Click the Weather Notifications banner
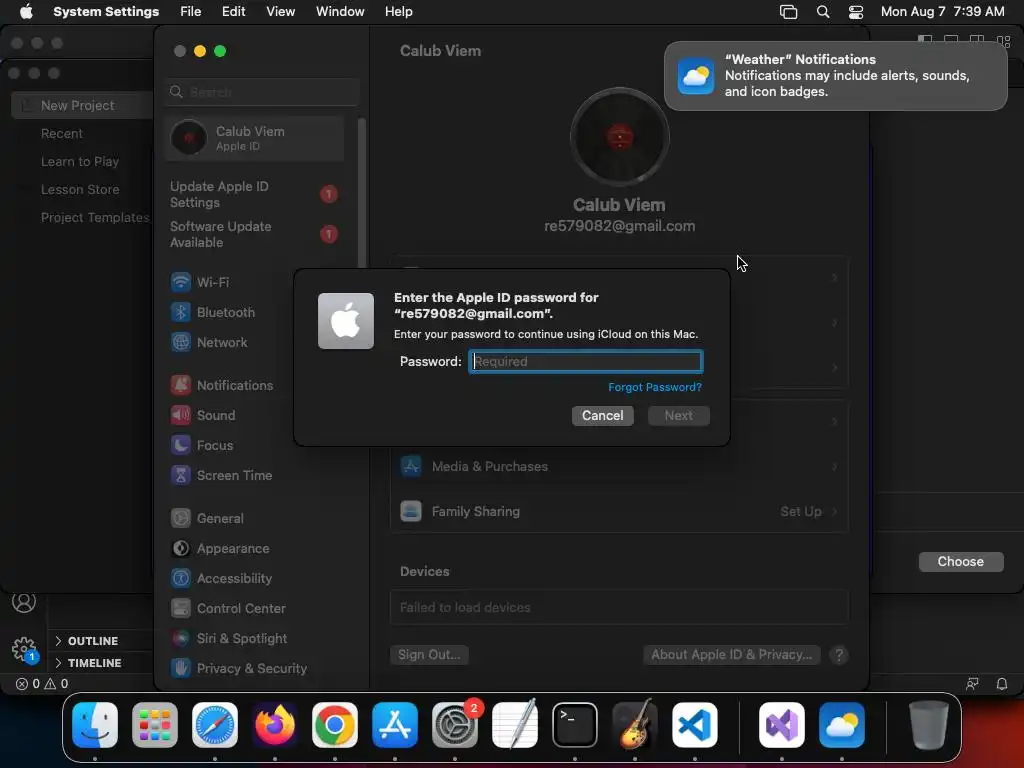This screenshot has width=1024, height=768. (x=835, y=76)
